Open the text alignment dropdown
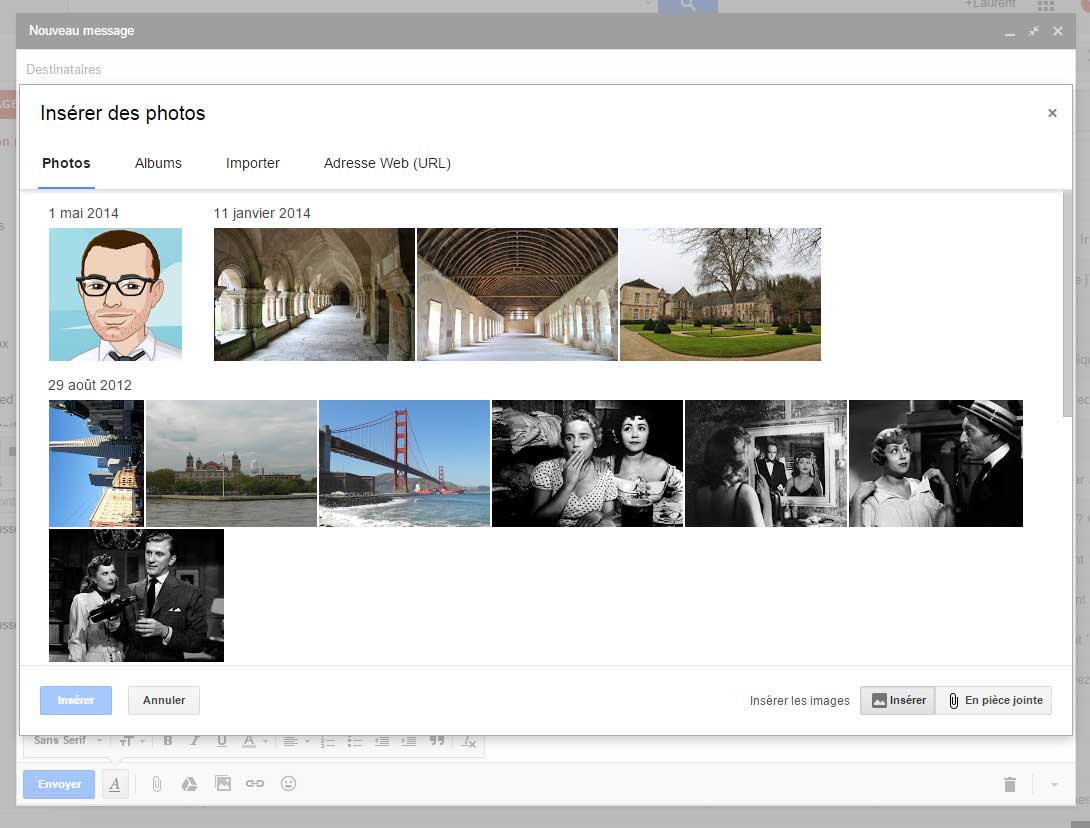The width and height of the screenshot is (1090, 828). pos(296,741)
